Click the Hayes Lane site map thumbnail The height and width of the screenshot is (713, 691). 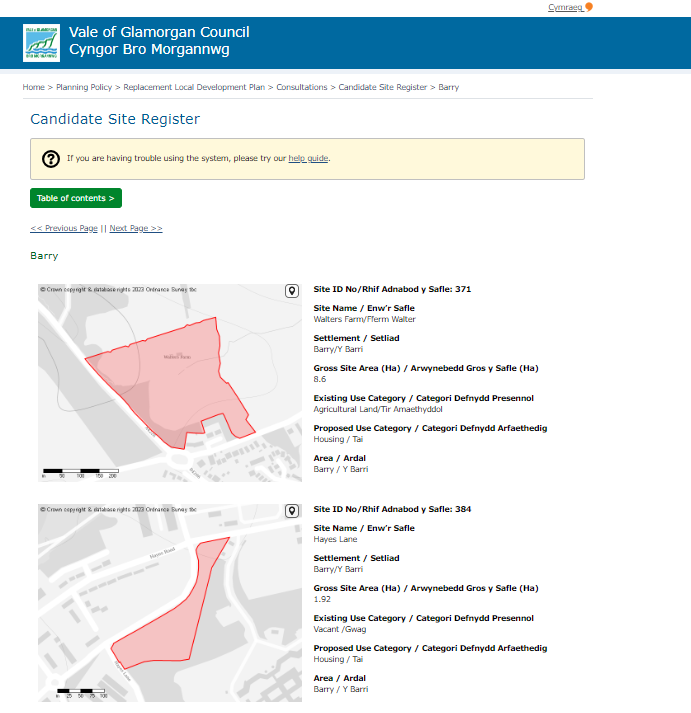tap(170, 603)
